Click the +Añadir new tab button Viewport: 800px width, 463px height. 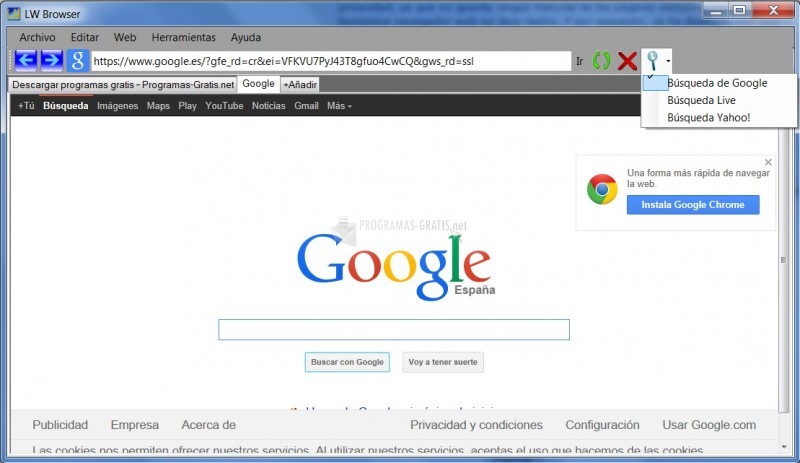[x=301, y=84]
